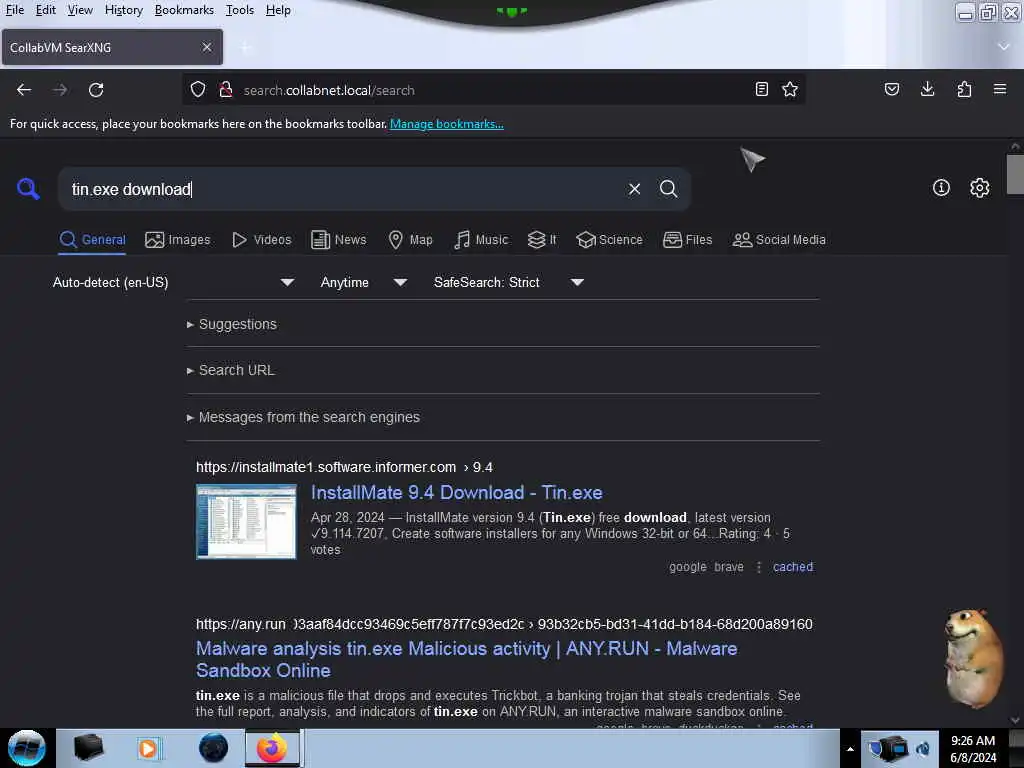Show hidden system tray icons
This screenshot has width=1024, height=768.
coord(850,749)
